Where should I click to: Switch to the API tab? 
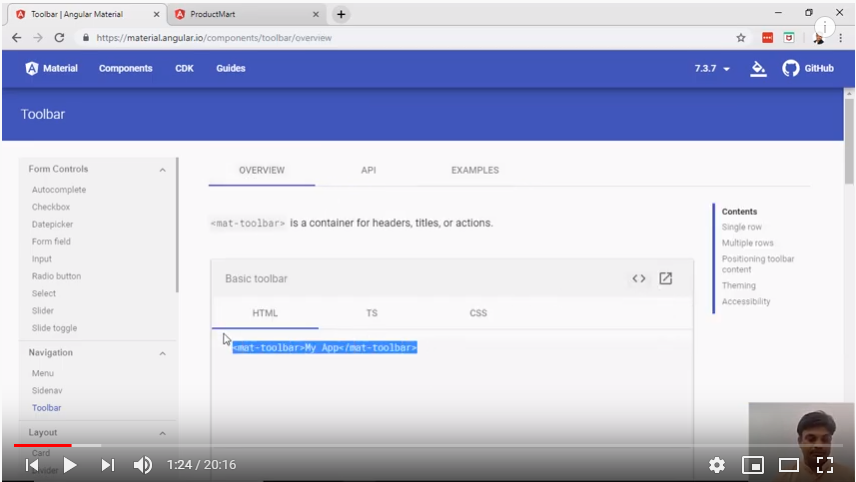coord(368,170)
